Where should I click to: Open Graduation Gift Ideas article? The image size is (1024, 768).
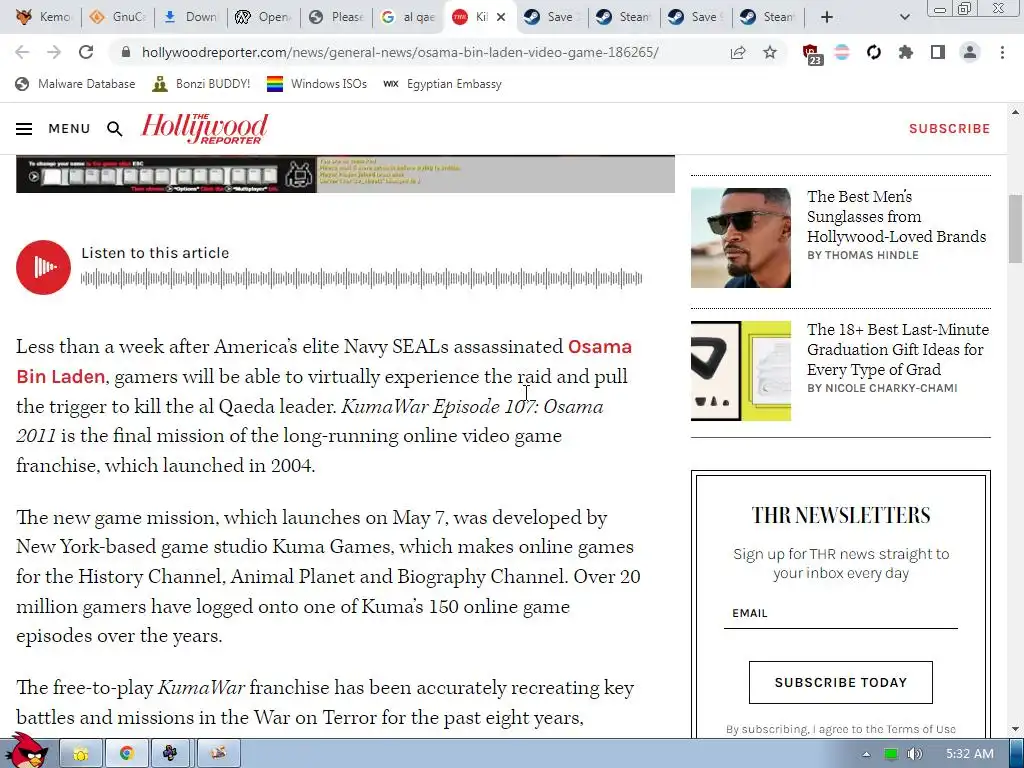pyautogui.click(x=898, y=349)
